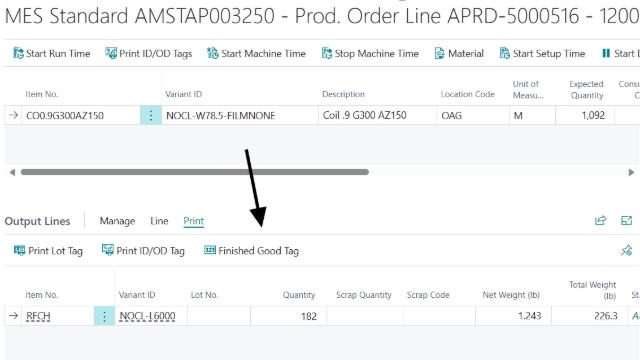Click the Scrap Quantity field in RFCH row

[365, 316]
